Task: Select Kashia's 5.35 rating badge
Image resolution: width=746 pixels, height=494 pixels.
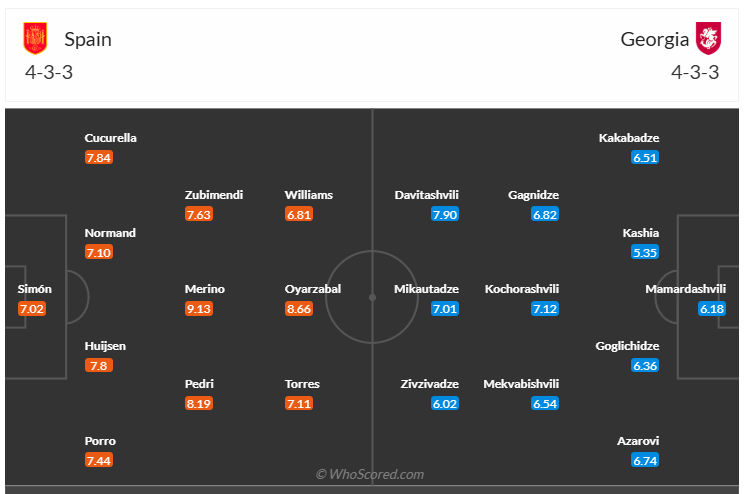Action: [x=645, y=253]
